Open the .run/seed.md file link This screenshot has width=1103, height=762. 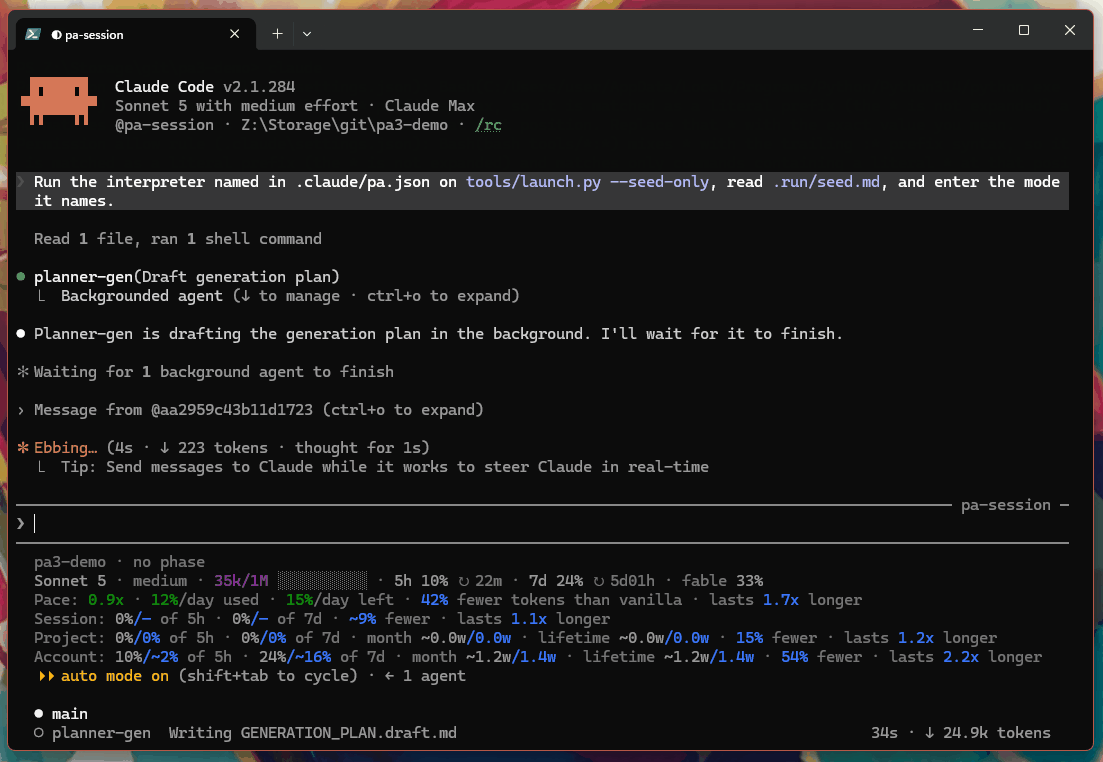(826, 182)
